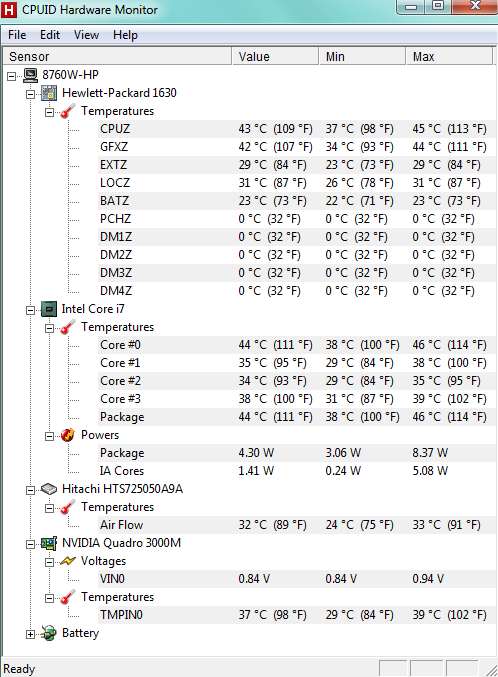Collapse the 8760W-HP root node
The height and width of the screenshot is (677, 498).
click(12, 76)
